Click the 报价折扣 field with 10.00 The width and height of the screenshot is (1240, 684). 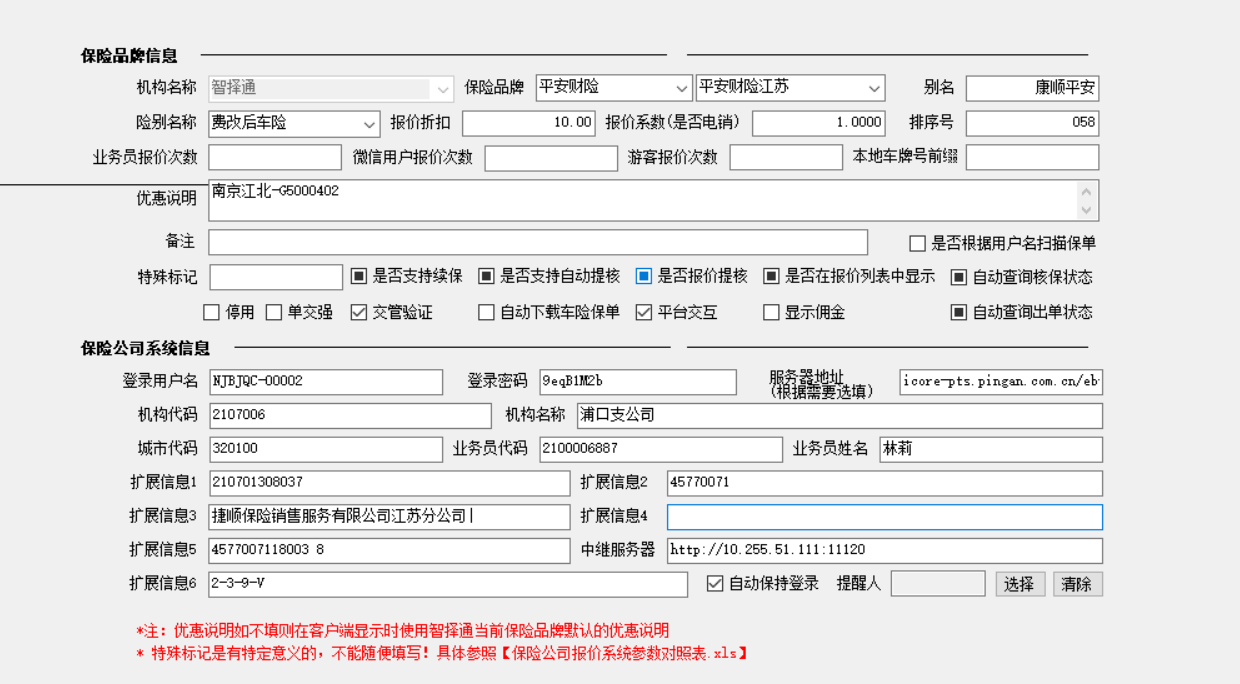coord(528,123)
